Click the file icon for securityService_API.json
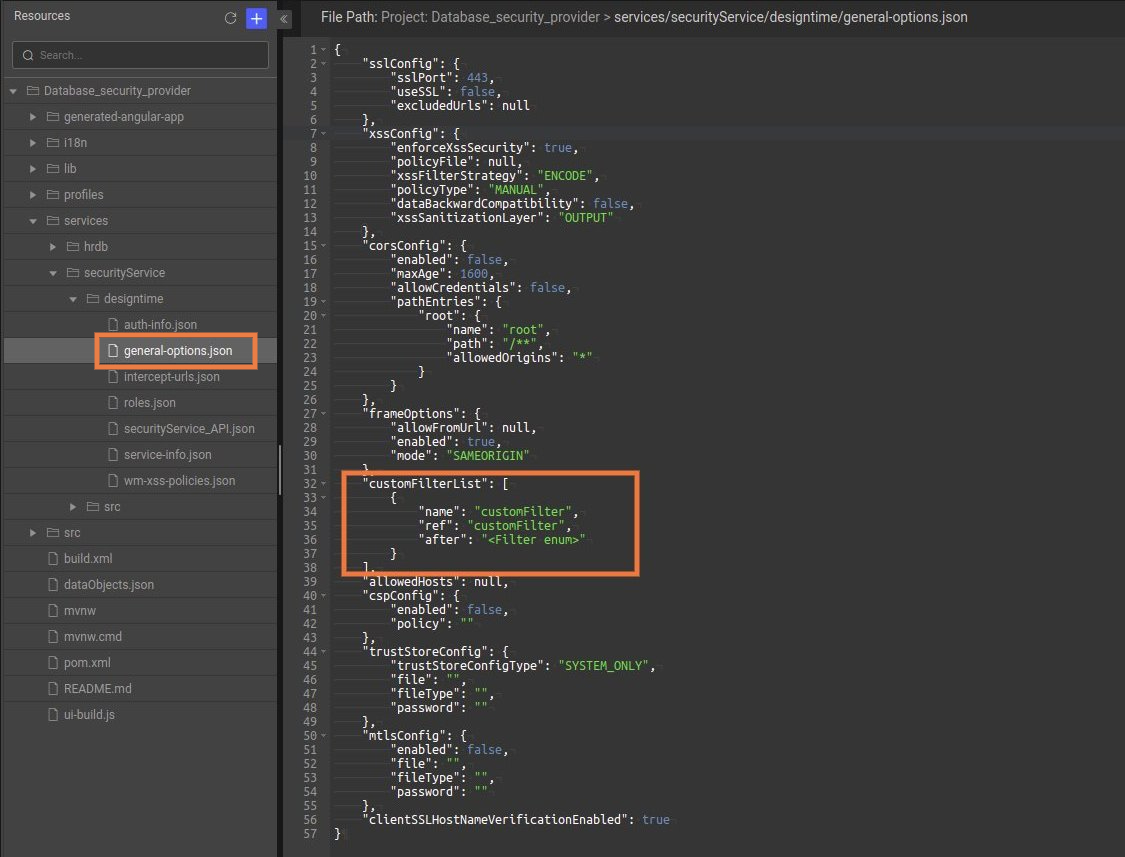This screenshot has width=1125, height=857. click(x=110, y=428)
